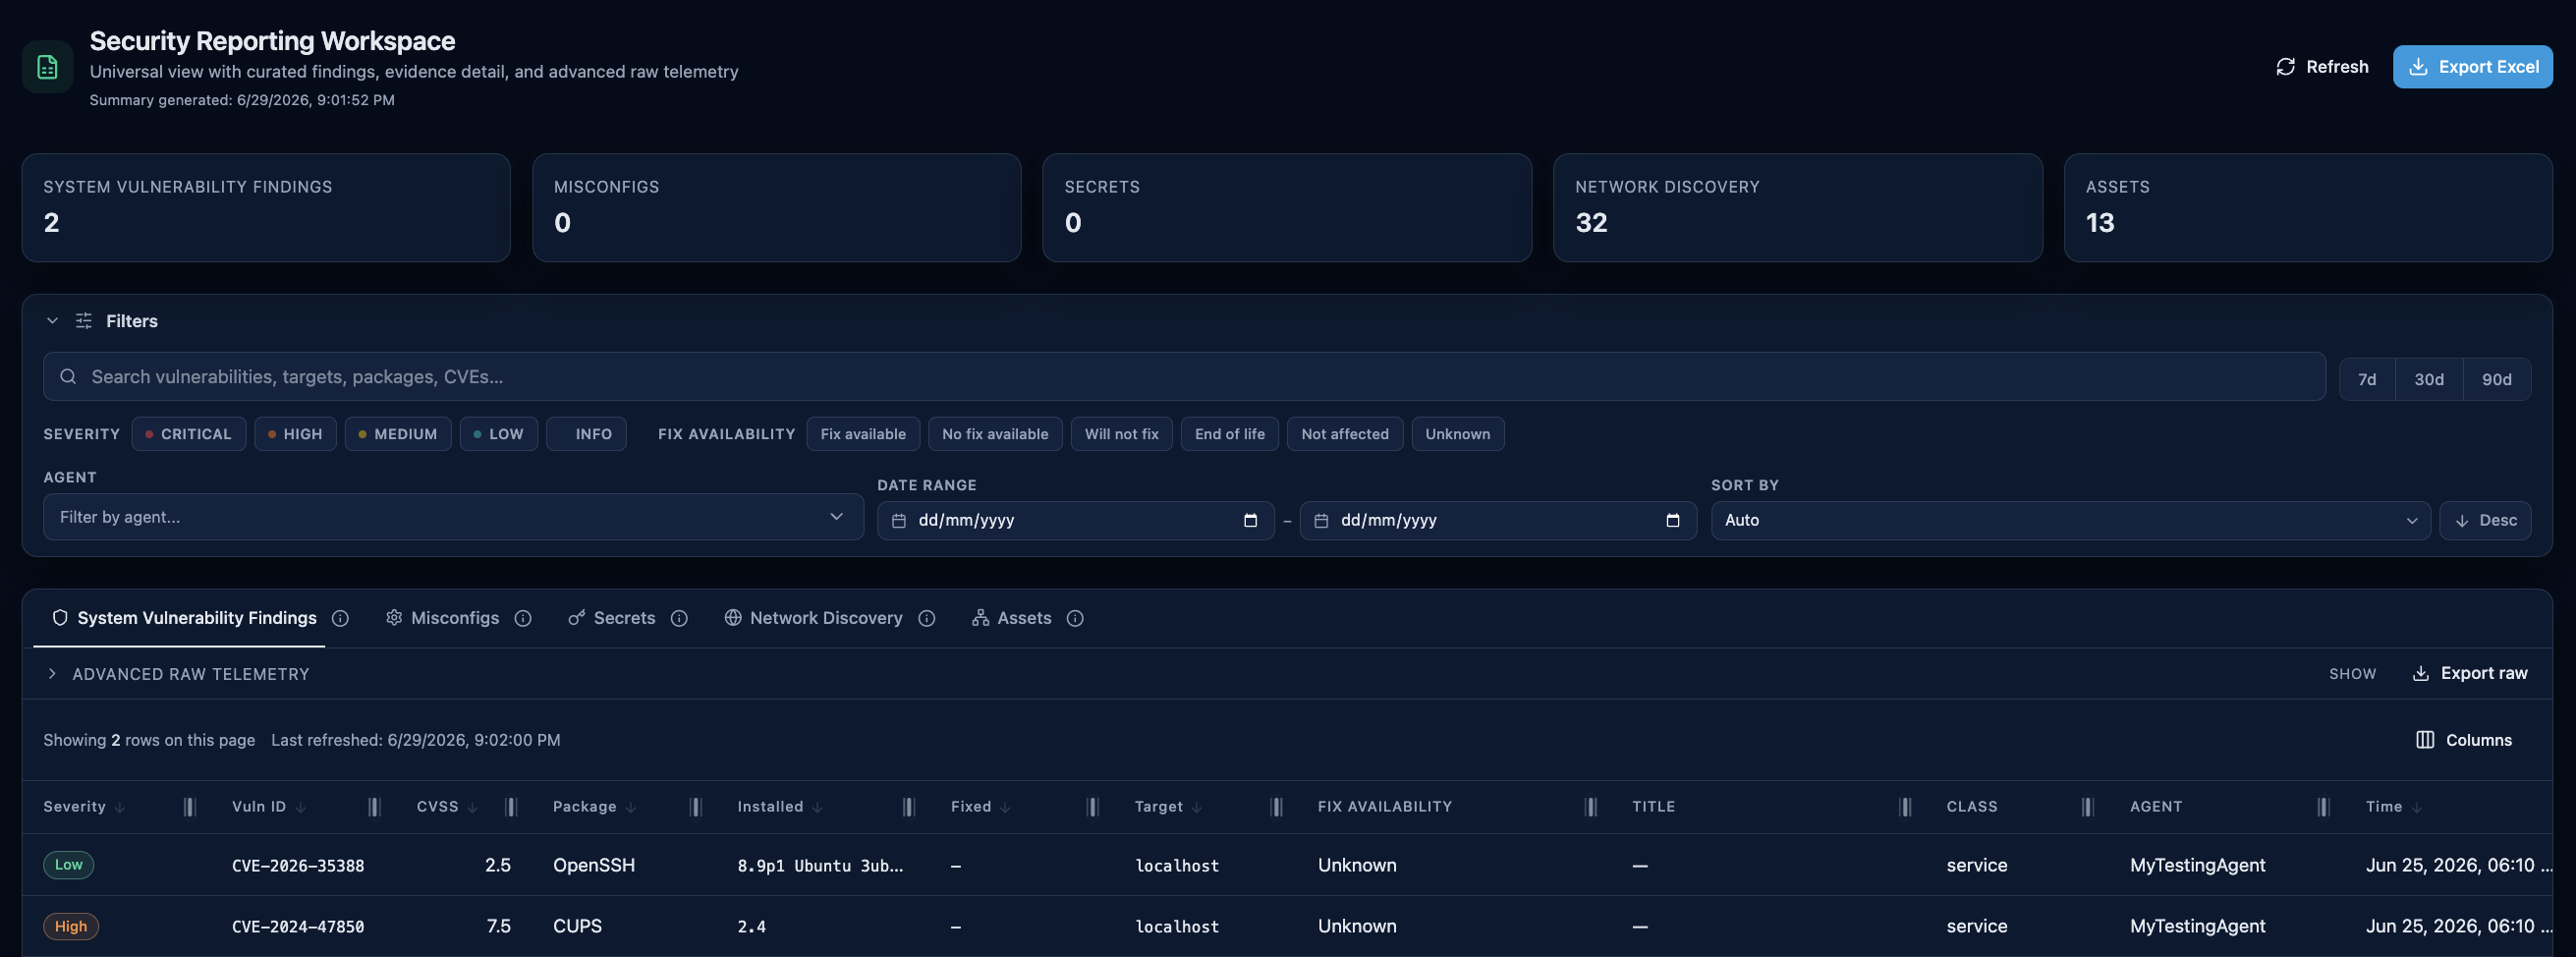Click the Vuln ID column resize handle
Screen dimensions: 2576x957
click(374, 807)
